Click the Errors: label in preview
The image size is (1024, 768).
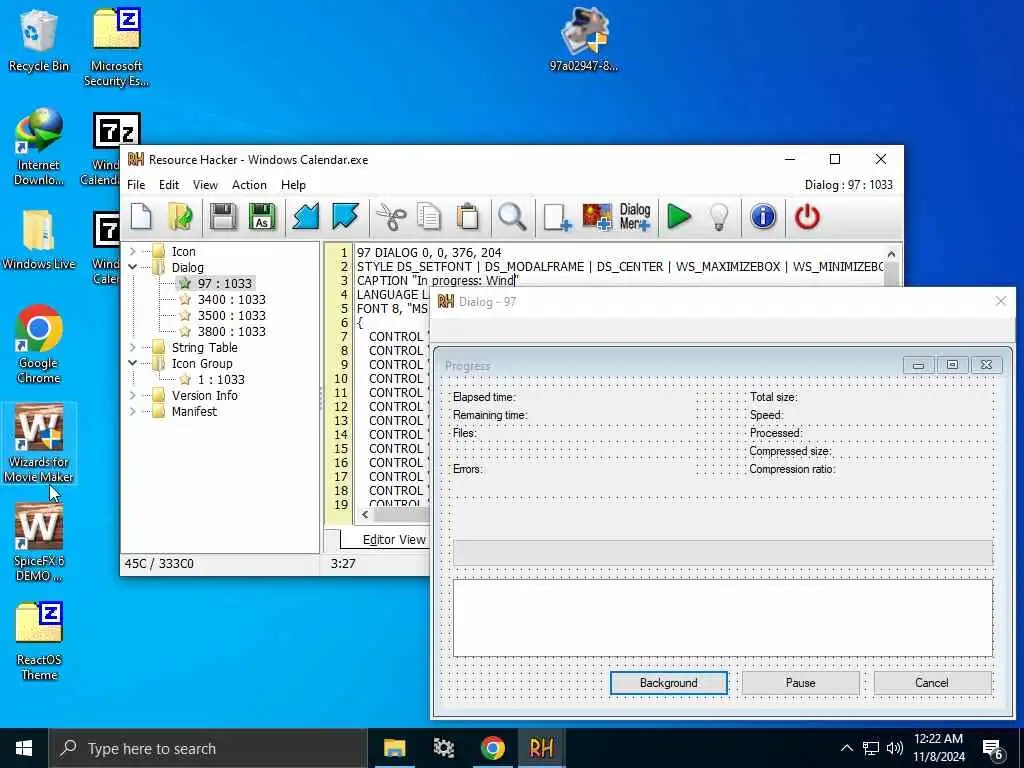[x=468, y=470]
